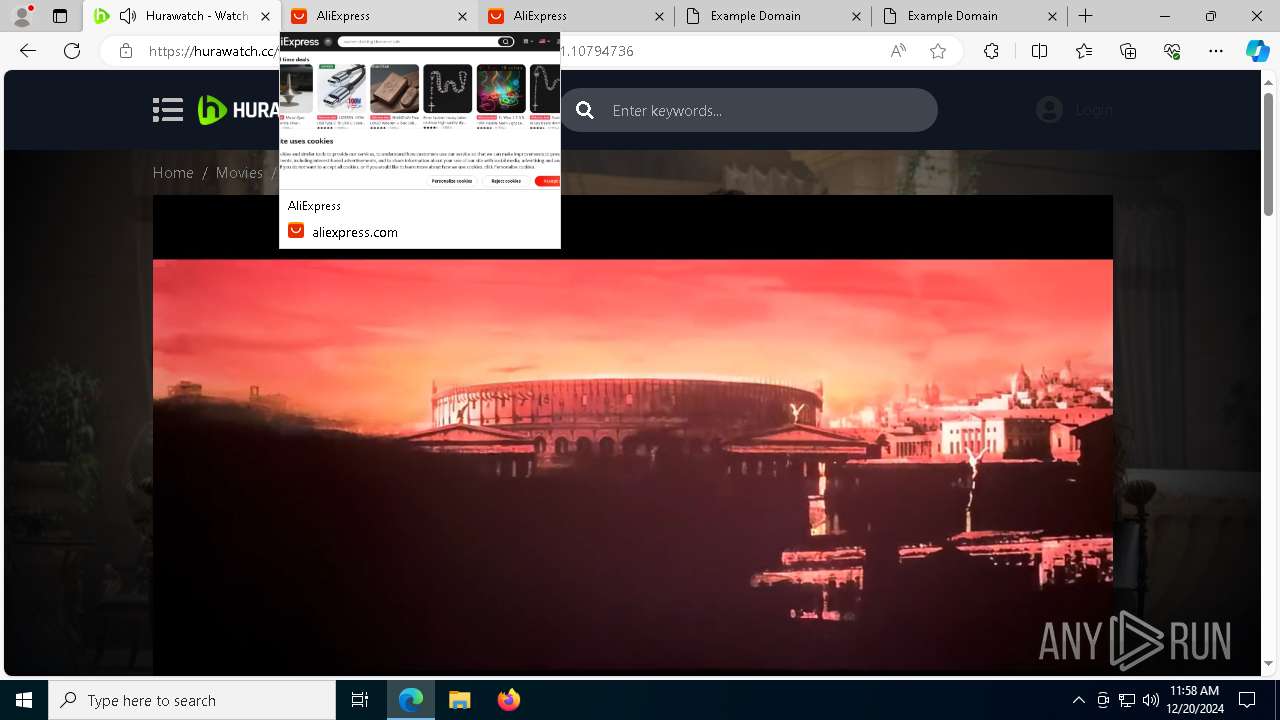
Task: Open a new tab with plus button
Action: coord(1086,16)
